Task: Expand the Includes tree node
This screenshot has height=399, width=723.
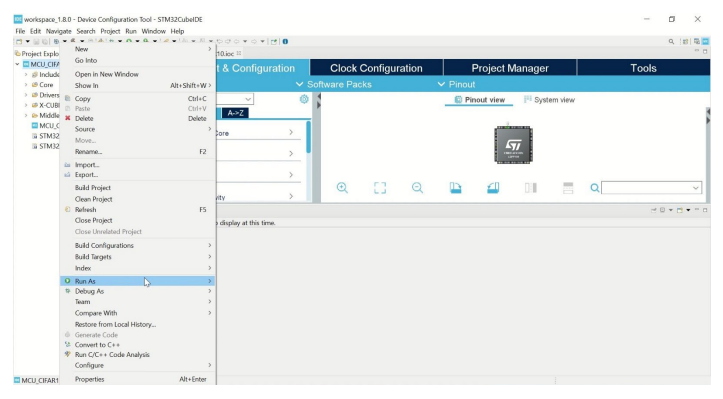Action: click(26, 74)
